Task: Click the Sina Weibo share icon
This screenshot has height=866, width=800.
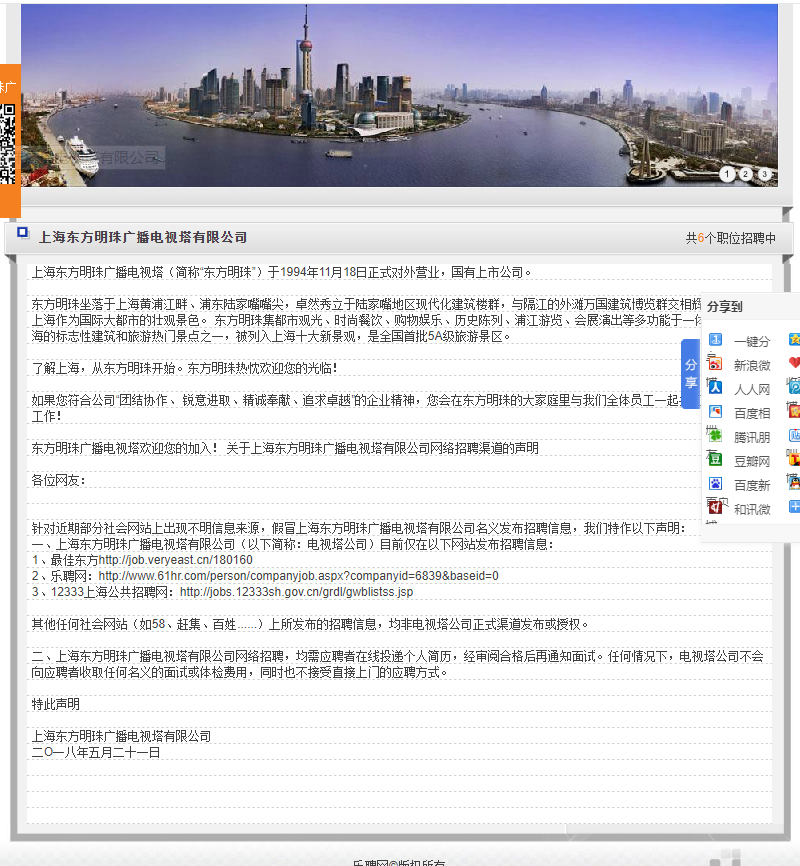Action: click(x=715, y=364)
